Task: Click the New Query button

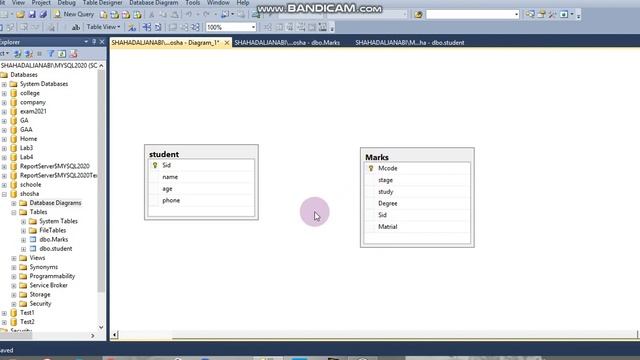Action: click(74, 14)
